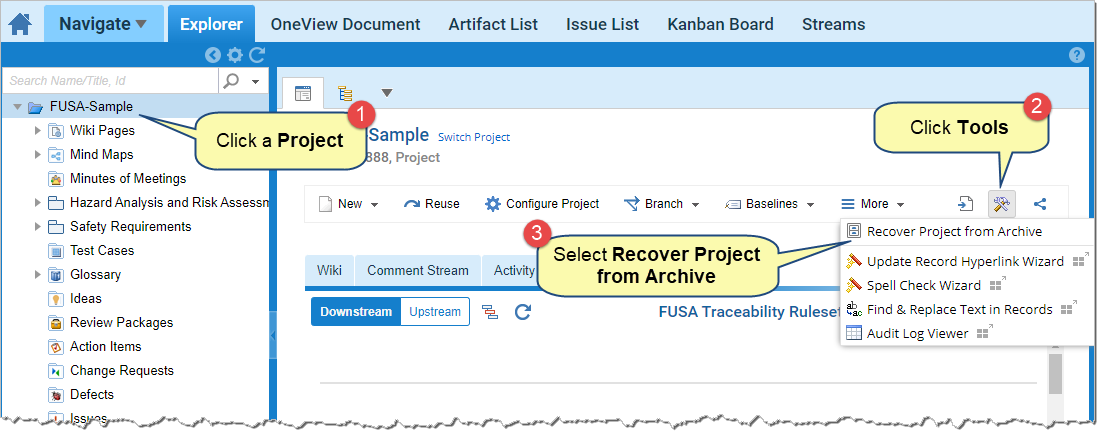
Task: Refresh the explorer tree panel
Action: click(257, 56)
